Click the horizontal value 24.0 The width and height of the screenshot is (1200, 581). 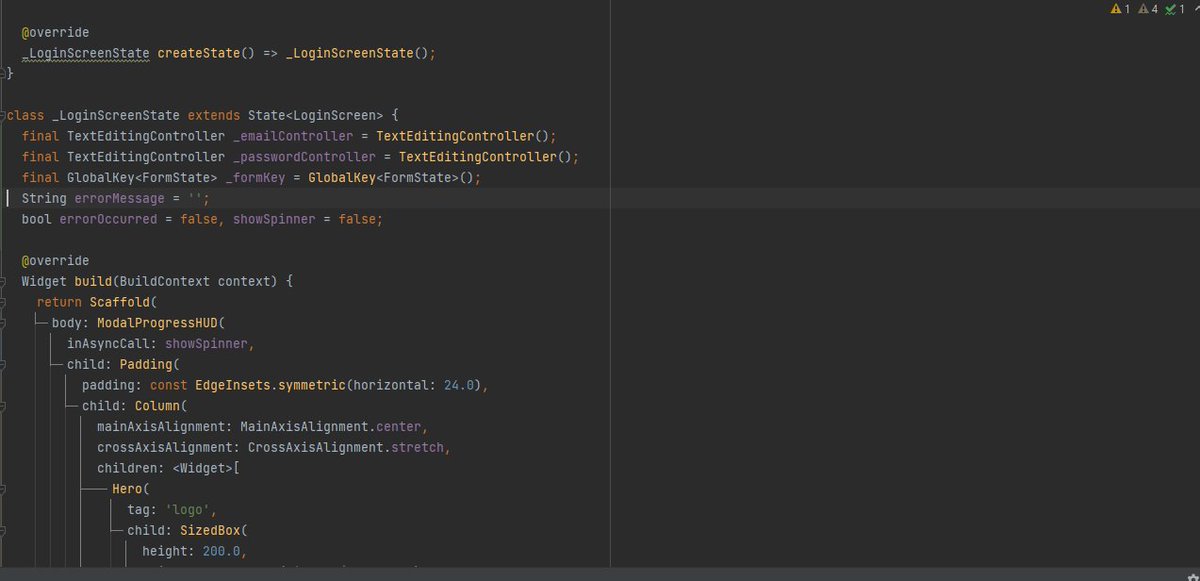click(459, 385)
